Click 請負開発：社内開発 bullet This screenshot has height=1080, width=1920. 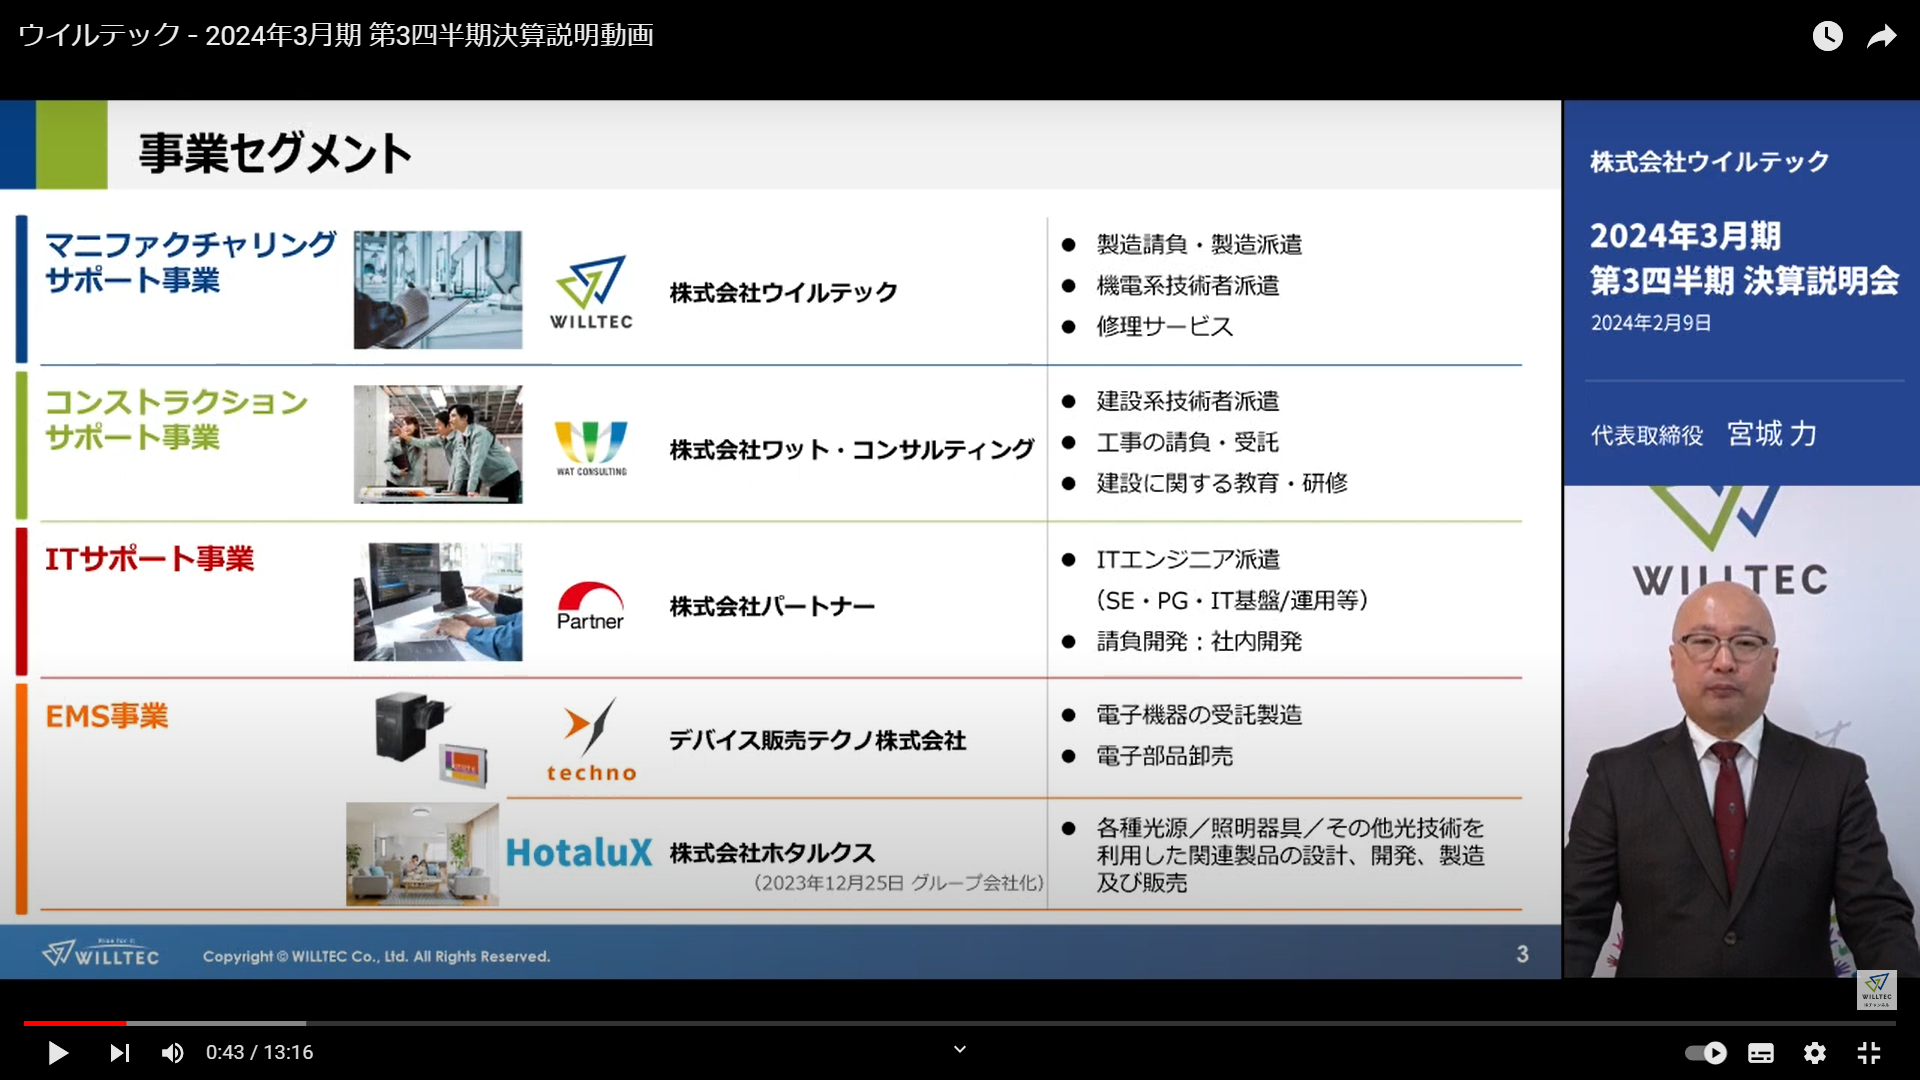(x=1199, y=641)
